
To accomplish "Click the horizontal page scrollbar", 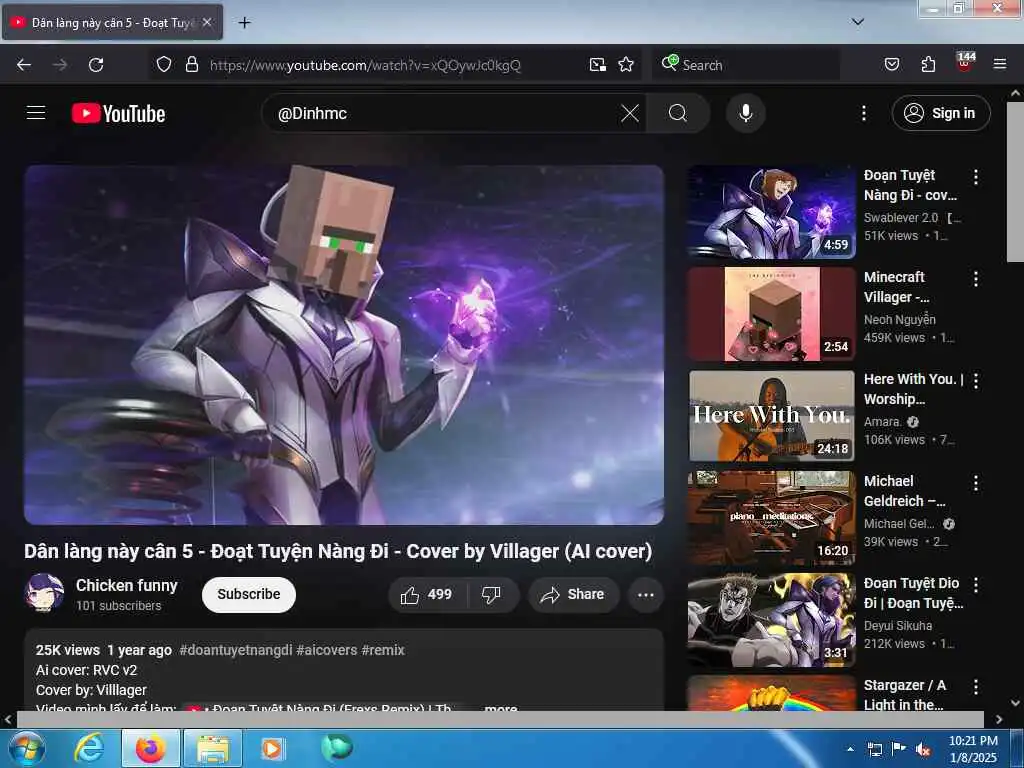I will click(x=500, y=720).
